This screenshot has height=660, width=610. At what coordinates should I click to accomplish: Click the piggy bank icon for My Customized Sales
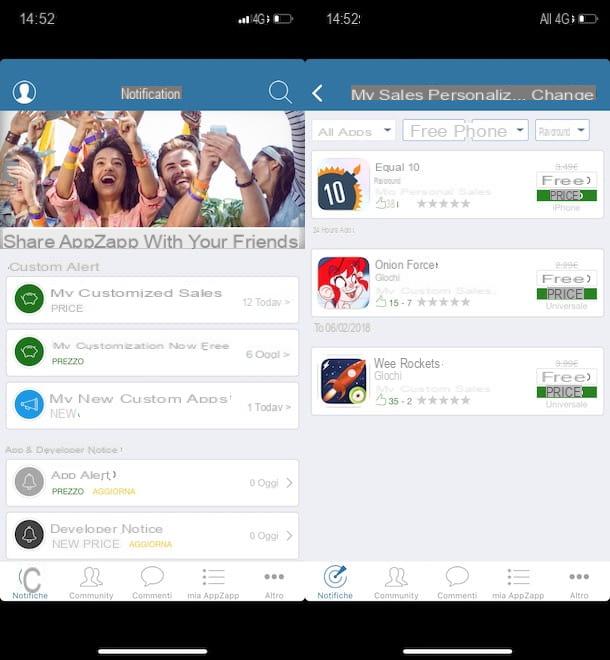coord(29,299)
